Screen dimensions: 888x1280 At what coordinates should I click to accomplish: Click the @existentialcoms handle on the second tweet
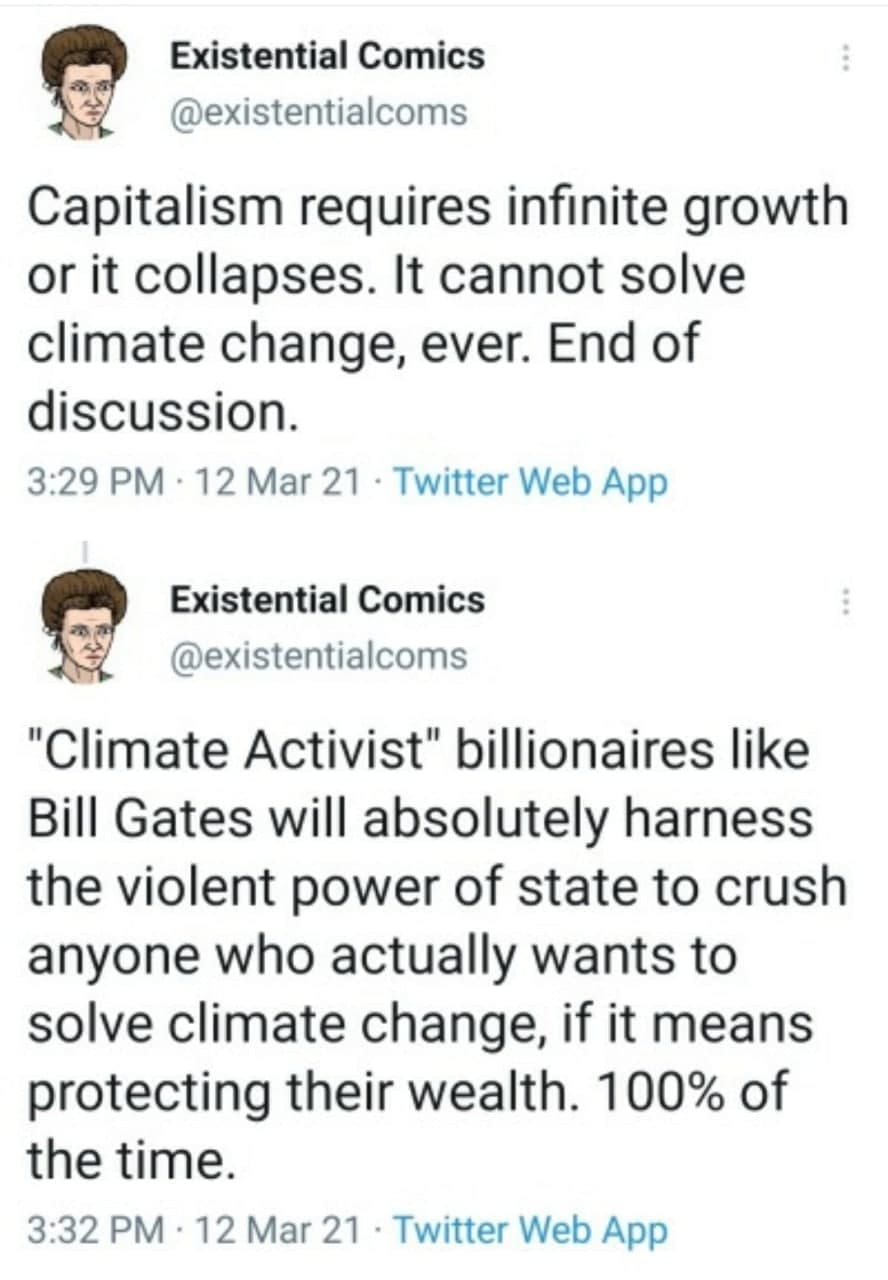click(x=319, y=656)
